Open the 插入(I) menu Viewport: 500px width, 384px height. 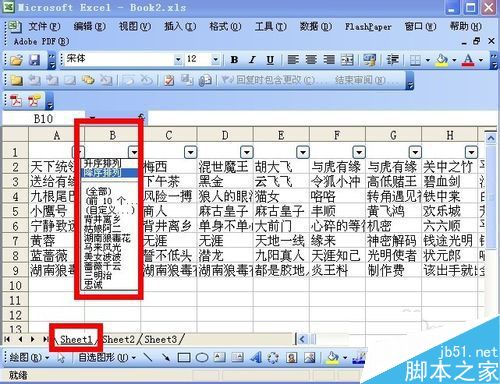pyautogui.click(x=180, y=26)
